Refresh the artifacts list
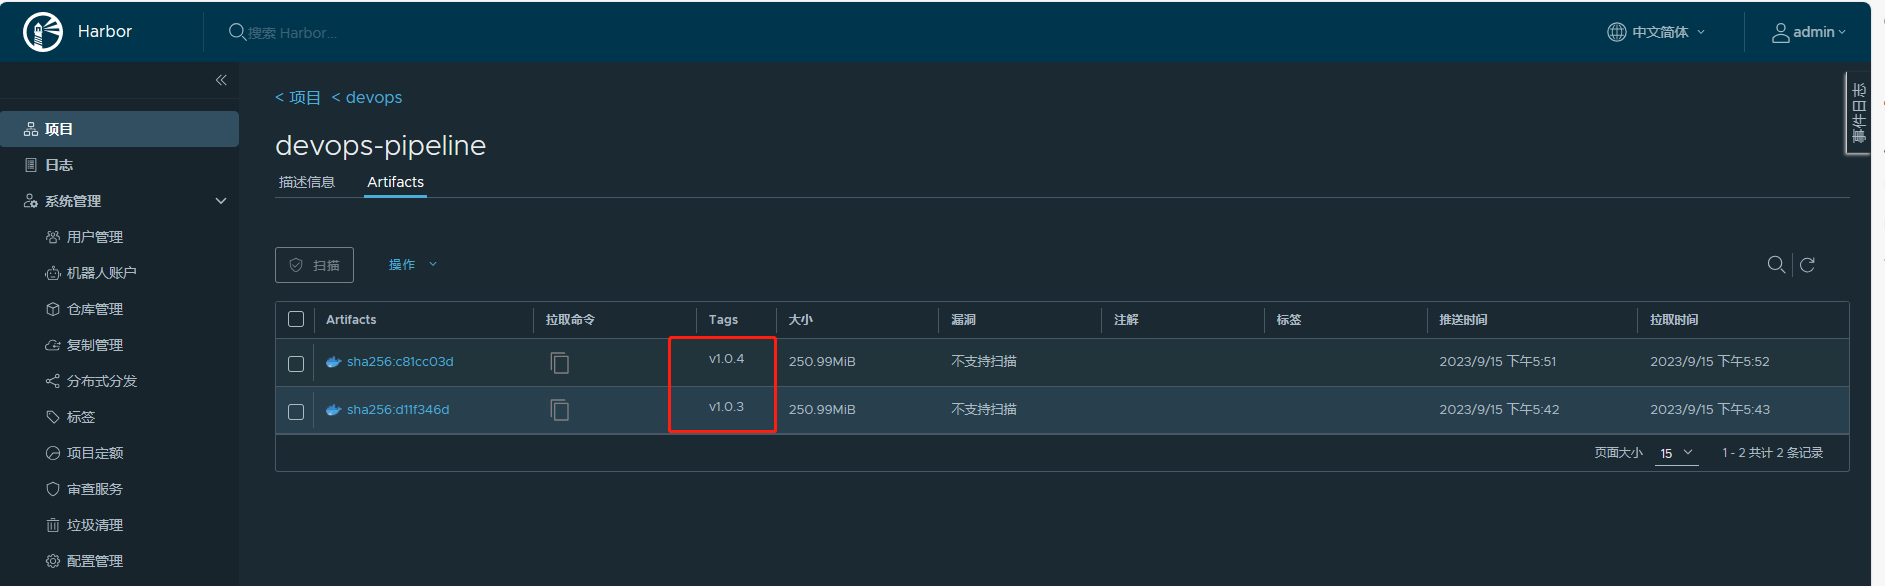The width and height of the screenshot is (1885, 586). pyautogui.click(x=1807, y=265)
